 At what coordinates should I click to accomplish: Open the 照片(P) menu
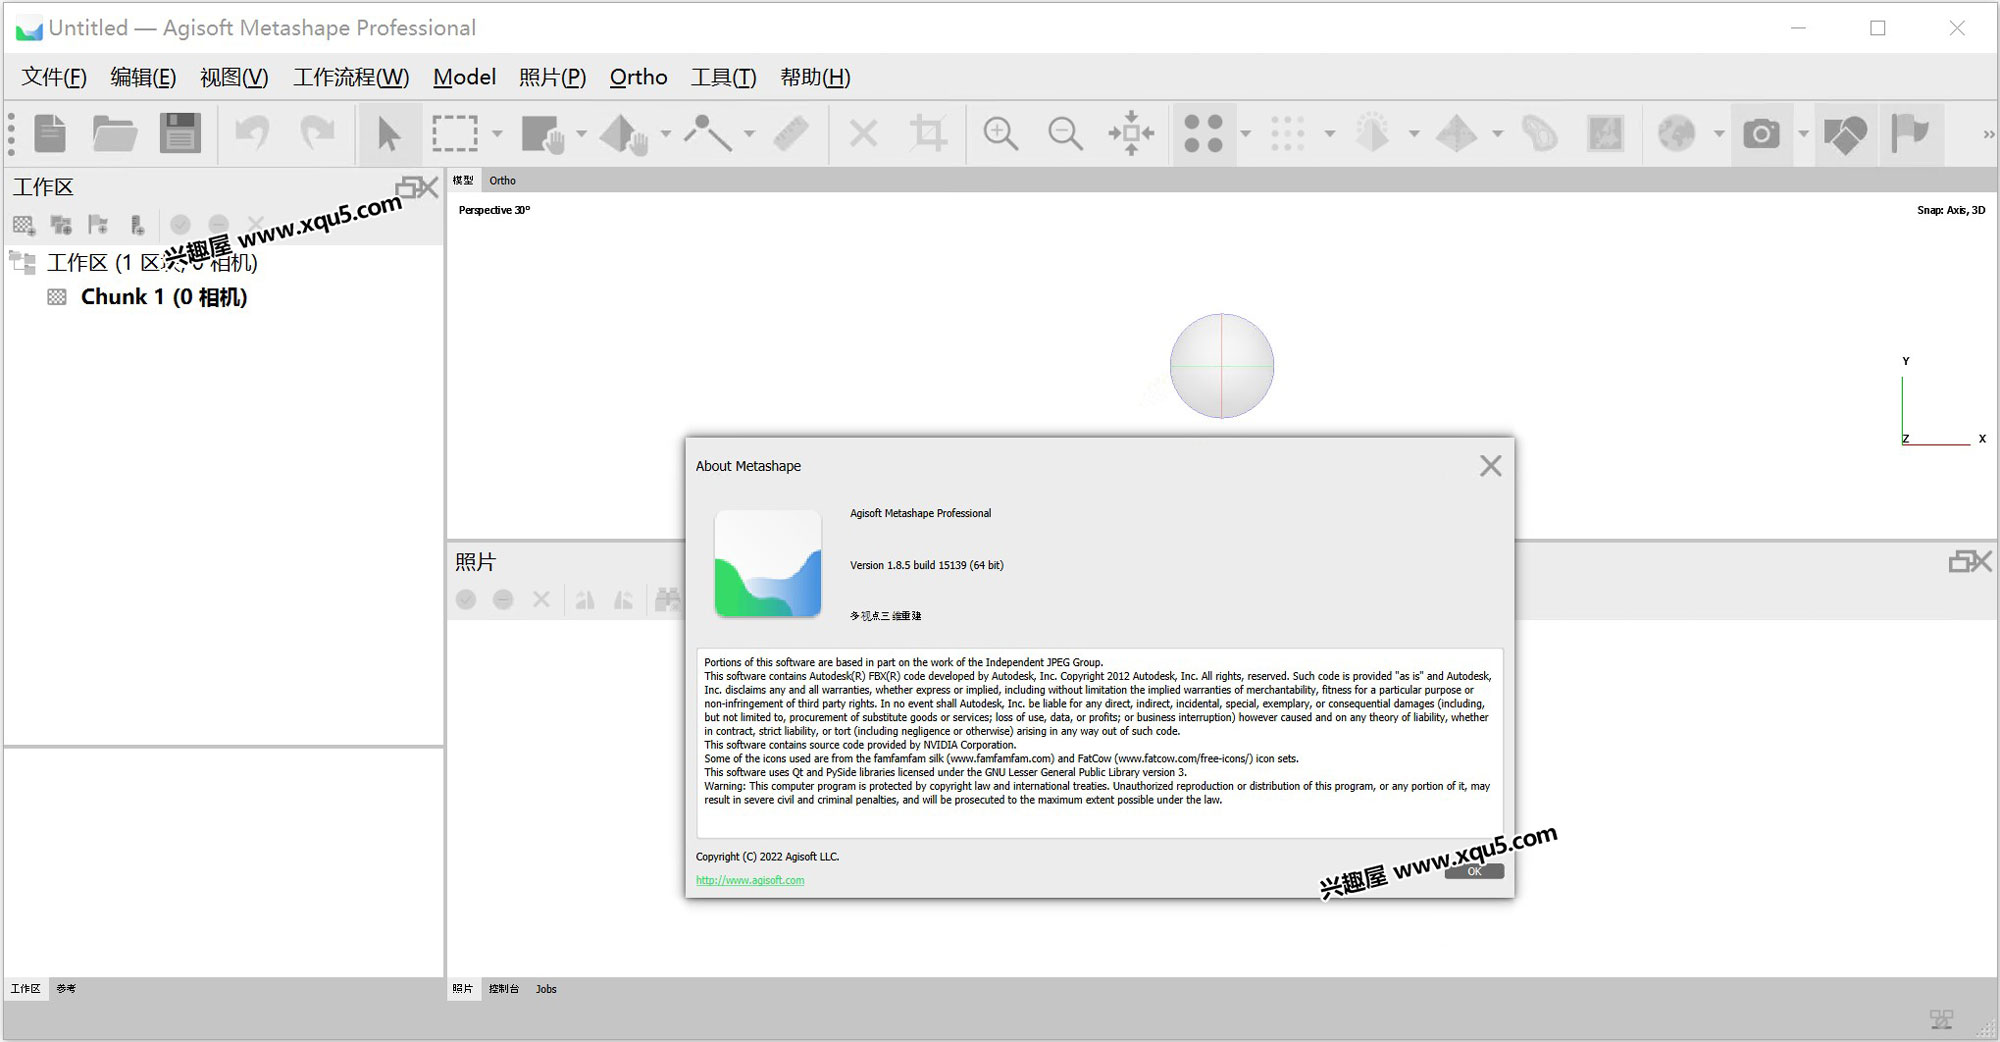point(552,77)
